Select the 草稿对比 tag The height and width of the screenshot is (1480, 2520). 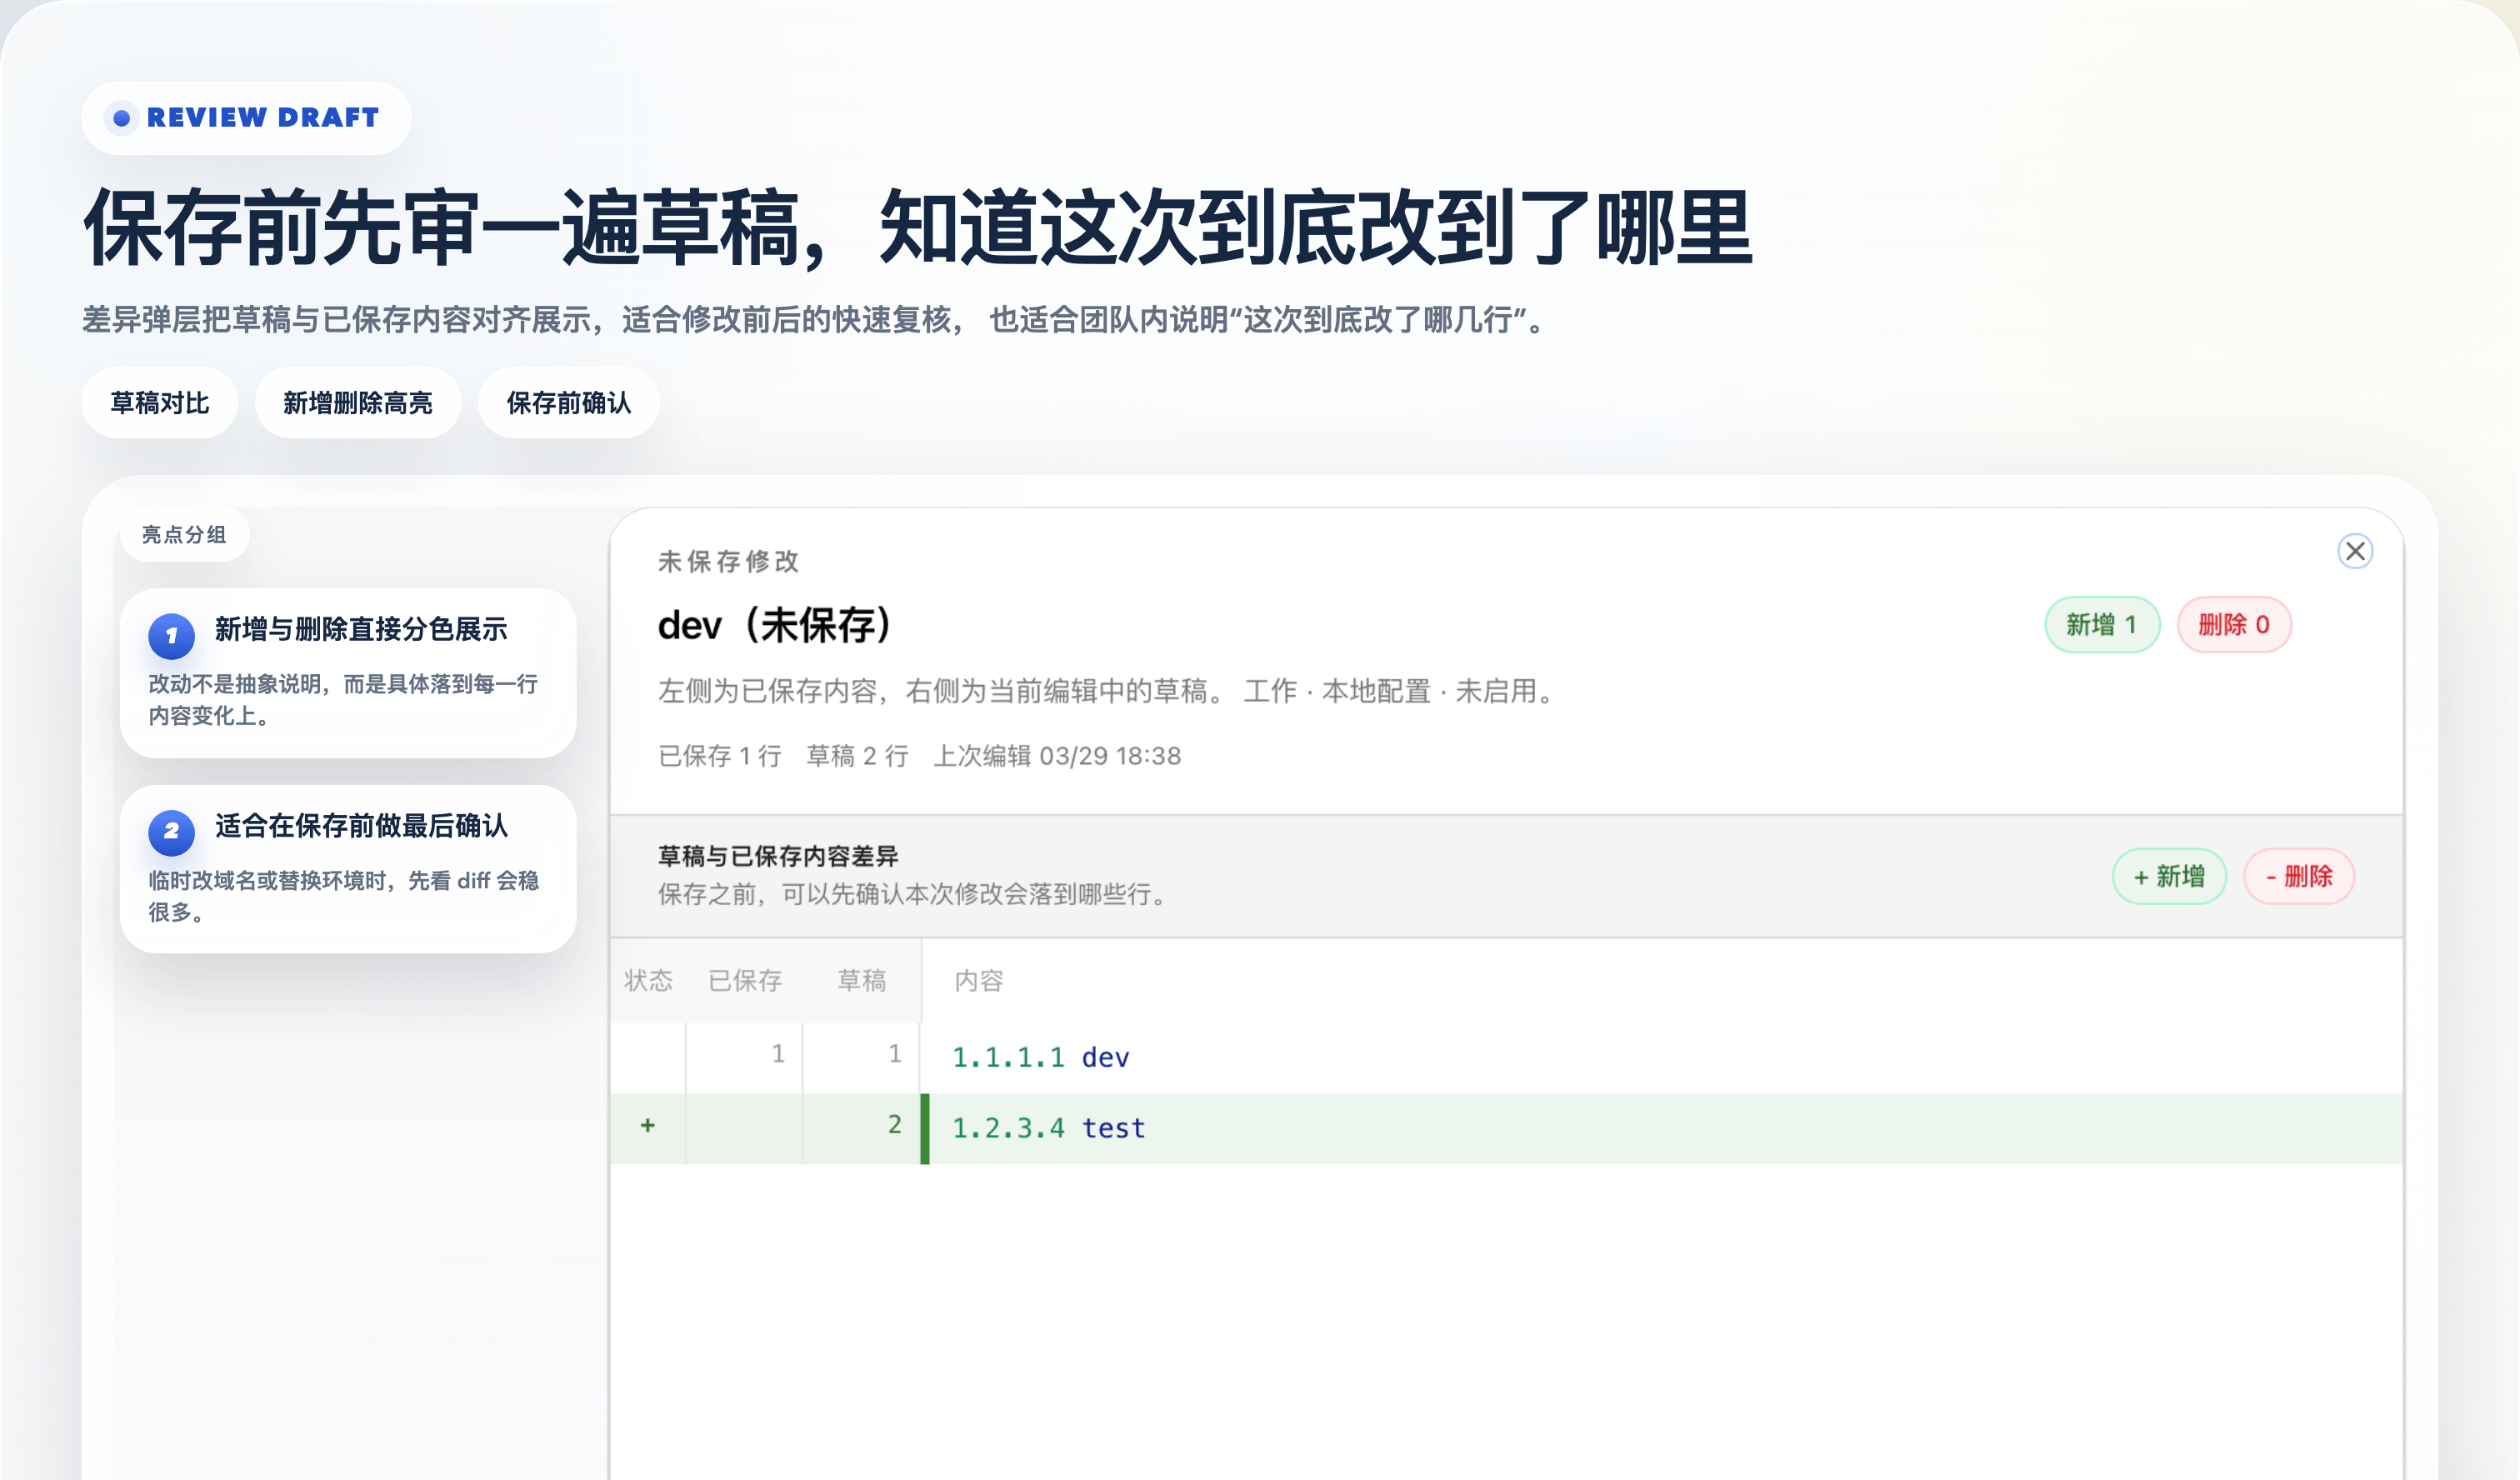pos(160,403)
